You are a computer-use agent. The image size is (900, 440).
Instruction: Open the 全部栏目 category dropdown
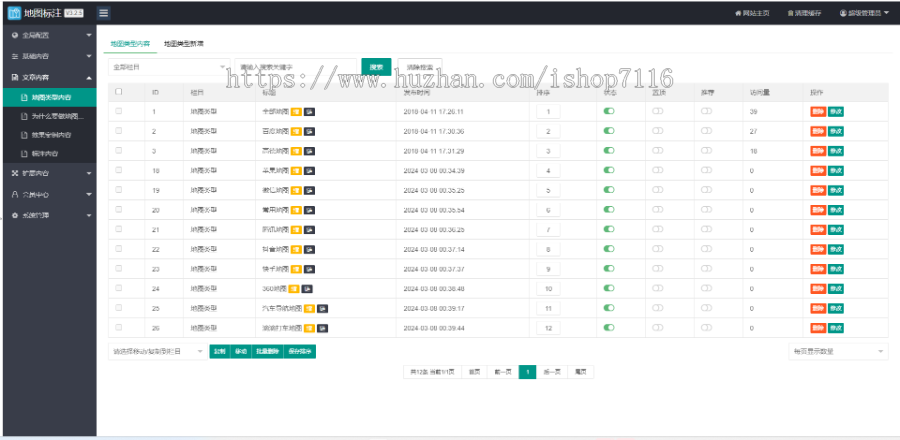coord(169,67)
